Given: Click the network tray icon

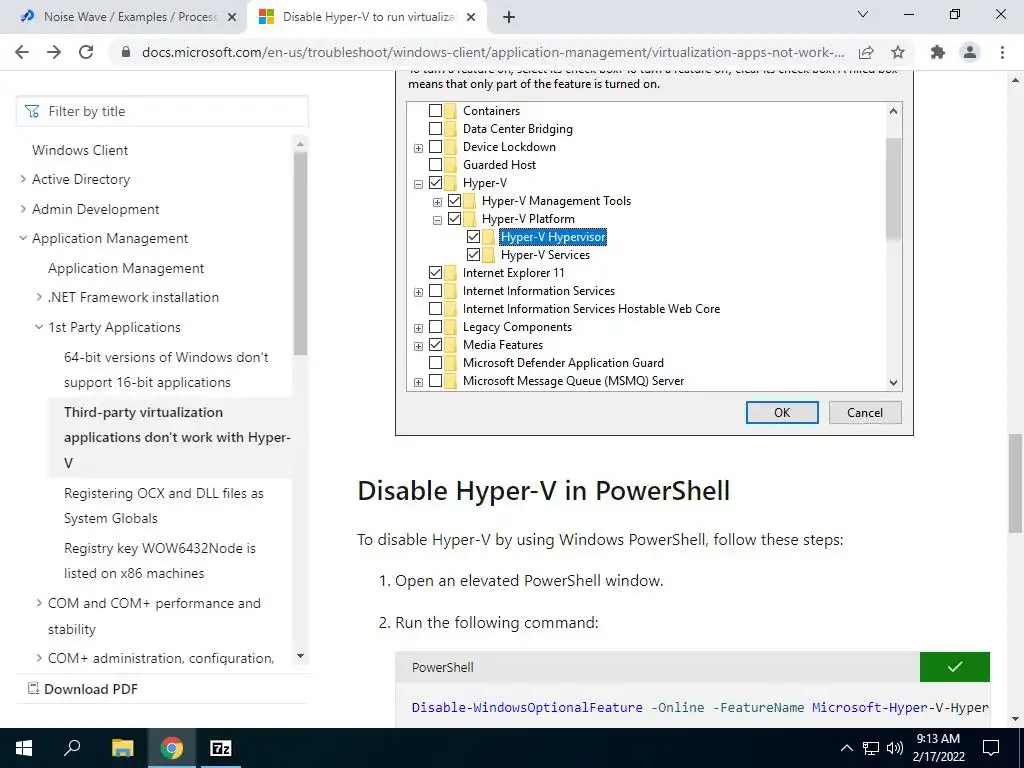Looking at the screenshot, I should tap(871, 748).
